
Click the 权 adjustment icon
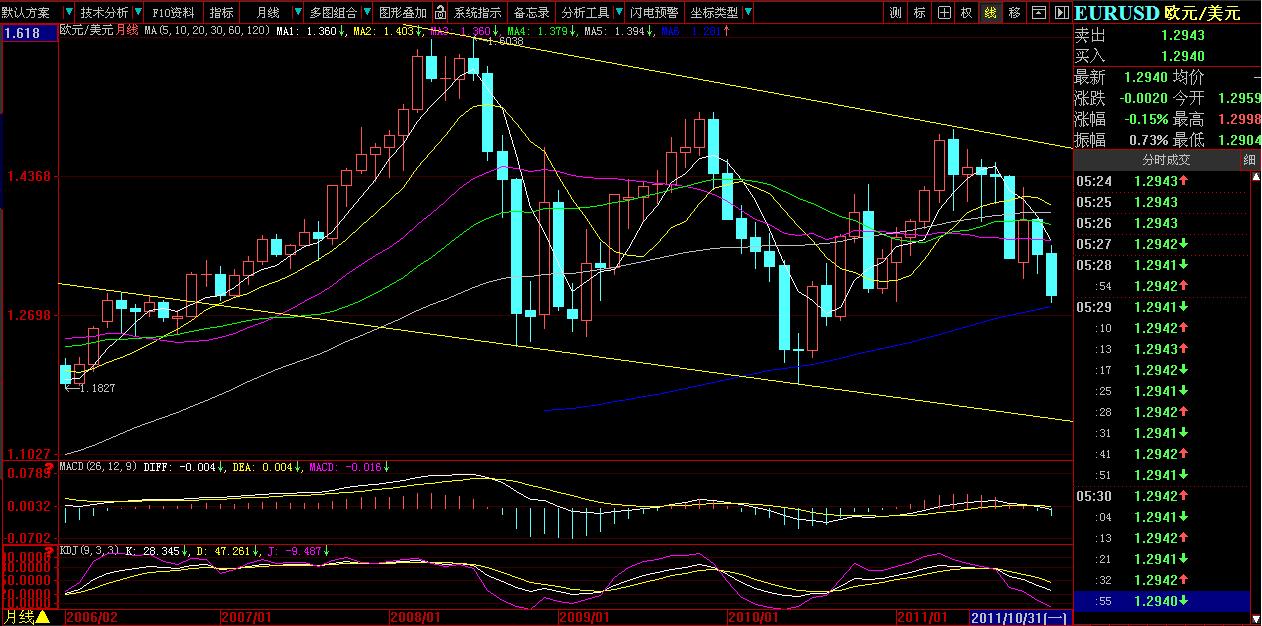tap(966, 12)
